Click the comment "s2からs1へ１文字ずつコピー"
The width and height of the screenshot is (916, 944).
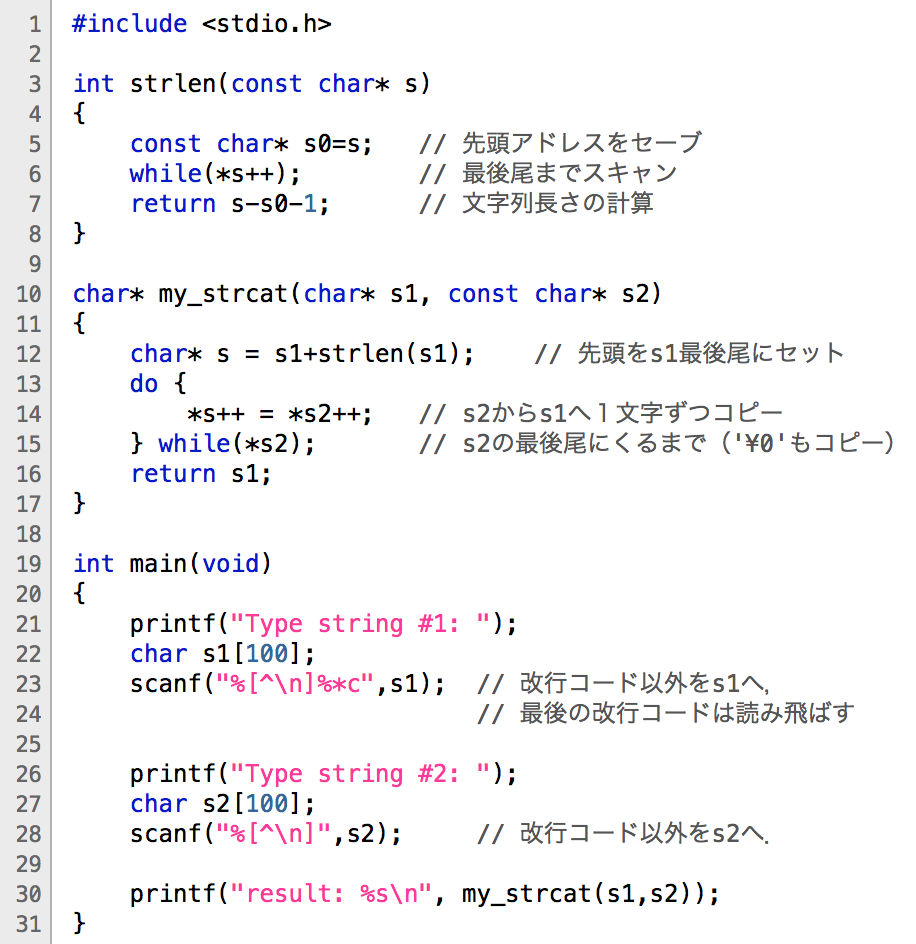pyautogui.click(x=623, y=414)
